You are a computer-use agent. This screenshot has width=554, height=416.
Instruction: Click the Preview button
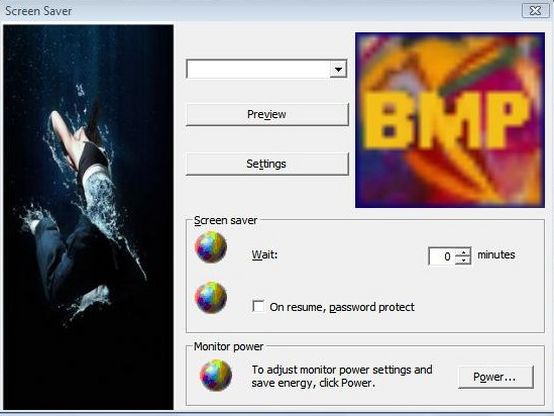tap(267, 115)
